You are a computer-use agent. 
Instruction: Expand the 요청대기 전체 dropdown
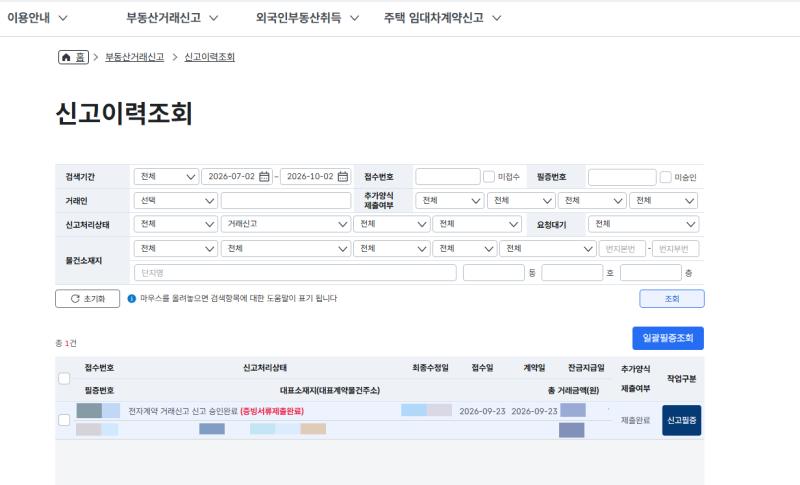(x=643, y=224)
